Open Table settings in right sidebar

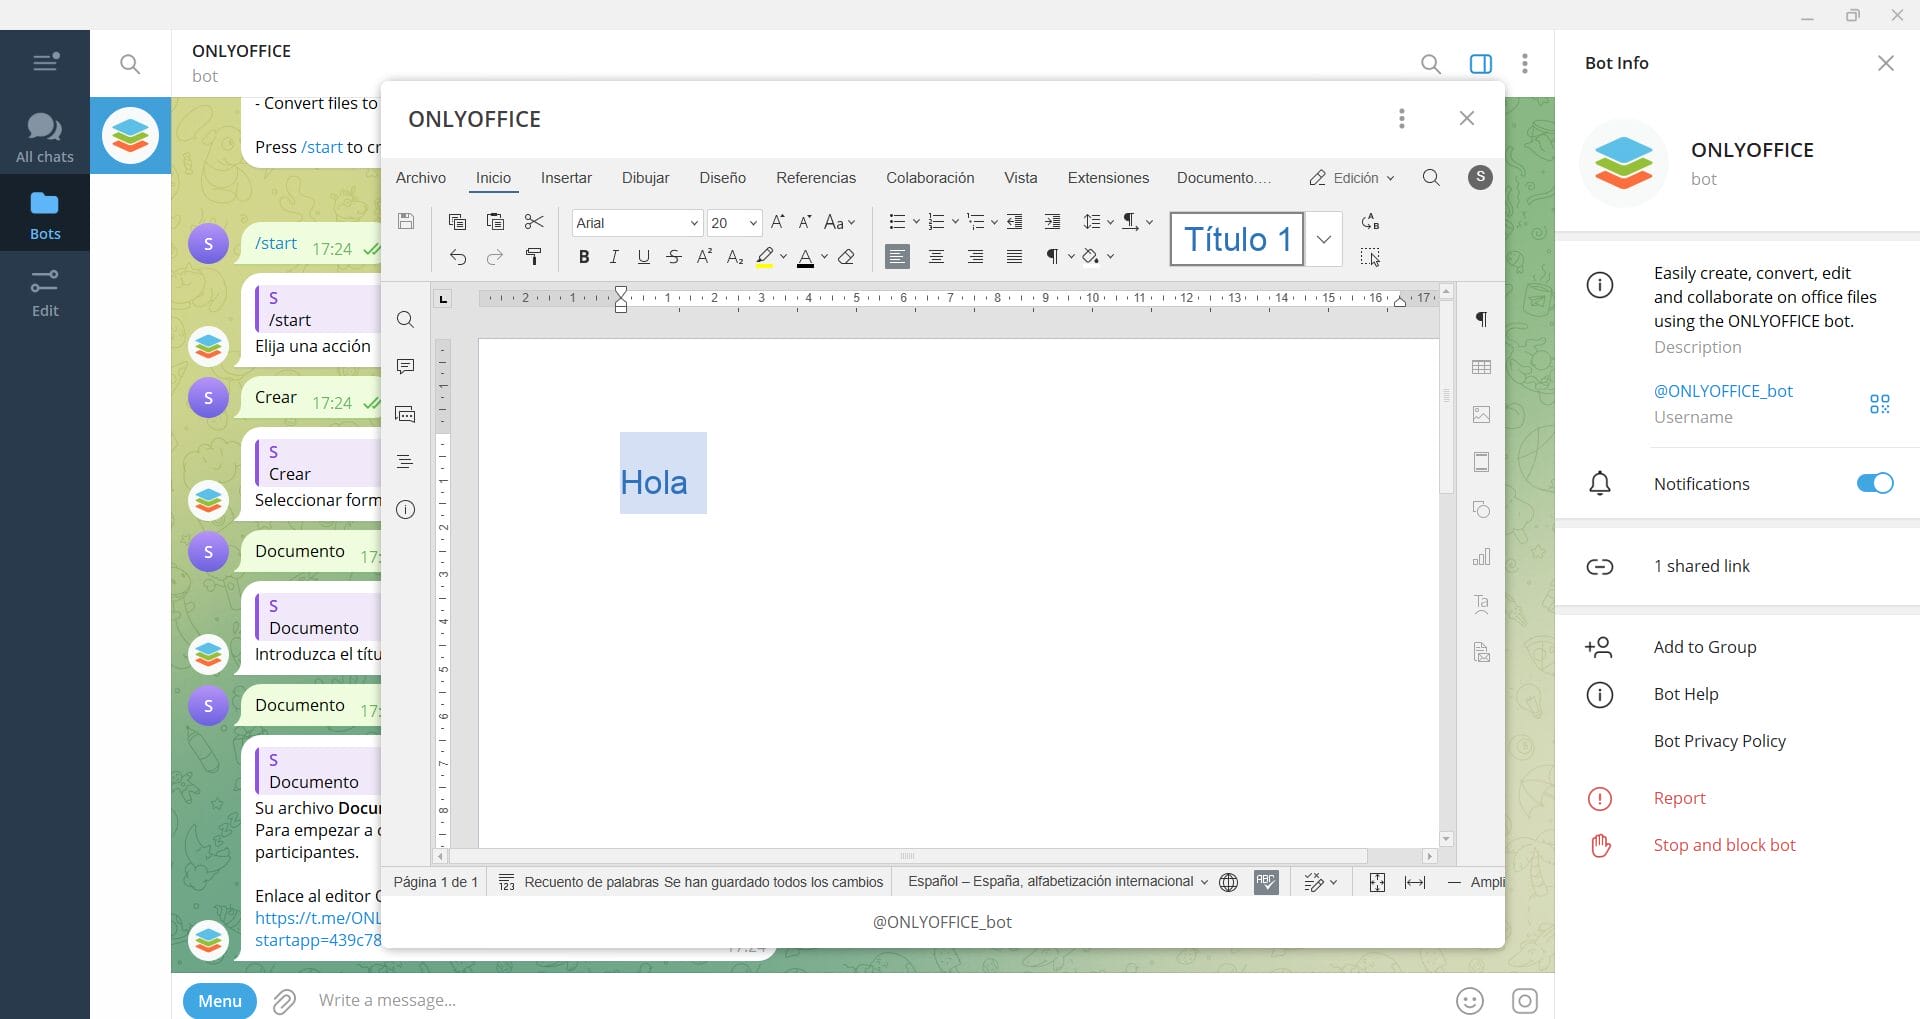1481,367
